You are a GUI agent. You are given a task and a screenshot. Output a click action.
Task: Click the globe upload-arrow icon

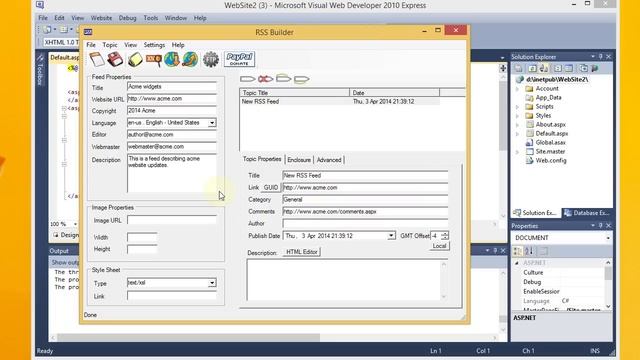(x=190, y=60)
